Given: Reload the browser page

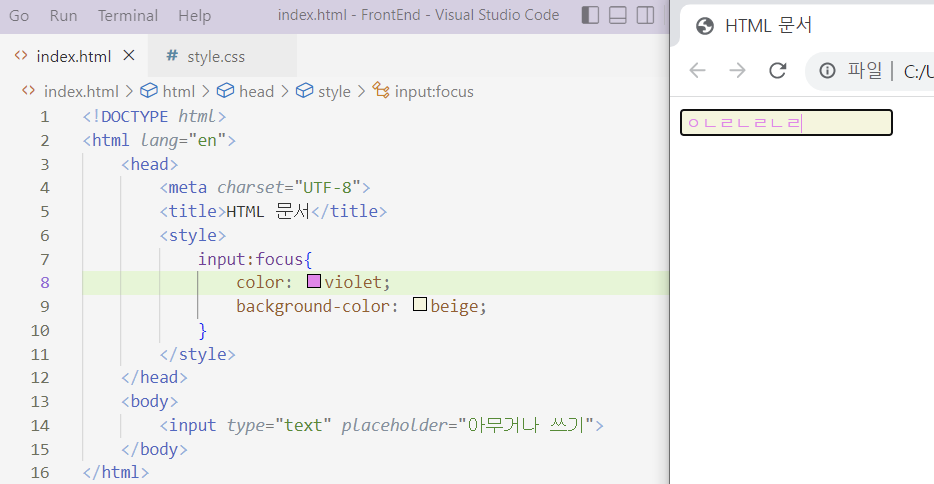Looking at the screenshot, I should pyautogui.click(x=777, y=71).
